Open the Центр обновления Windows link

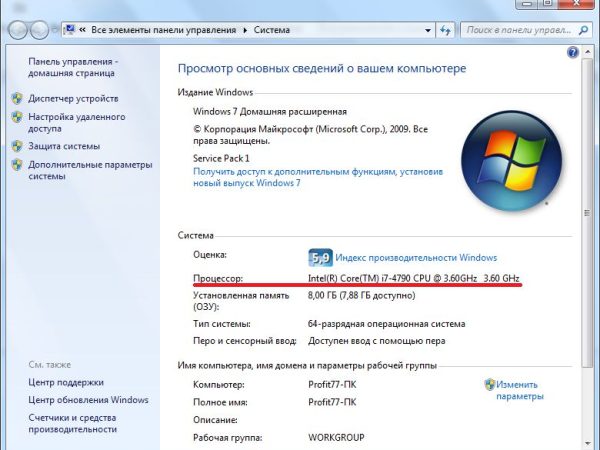point(88,400)
